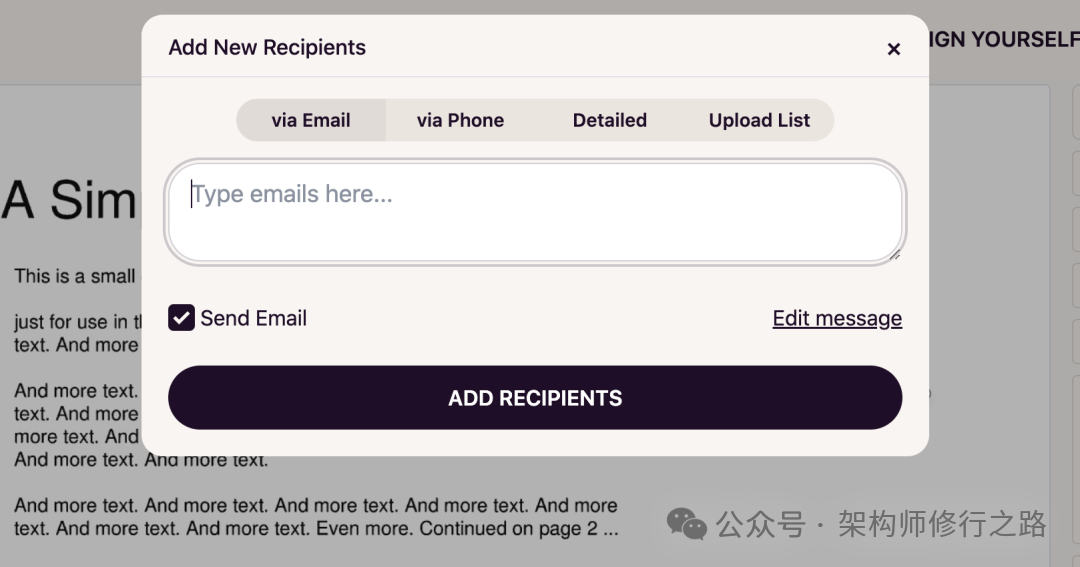Open the Detailed tab
The width and height of the screenshot is (1080, 567).
tap(609, 120)
